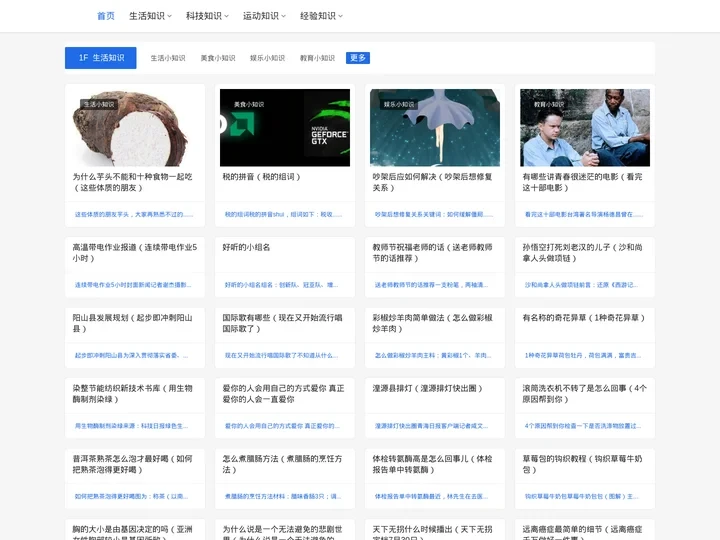
Task: Open article 胸的大小是由基因决定的吗
Action: click(x=133, y=532)
